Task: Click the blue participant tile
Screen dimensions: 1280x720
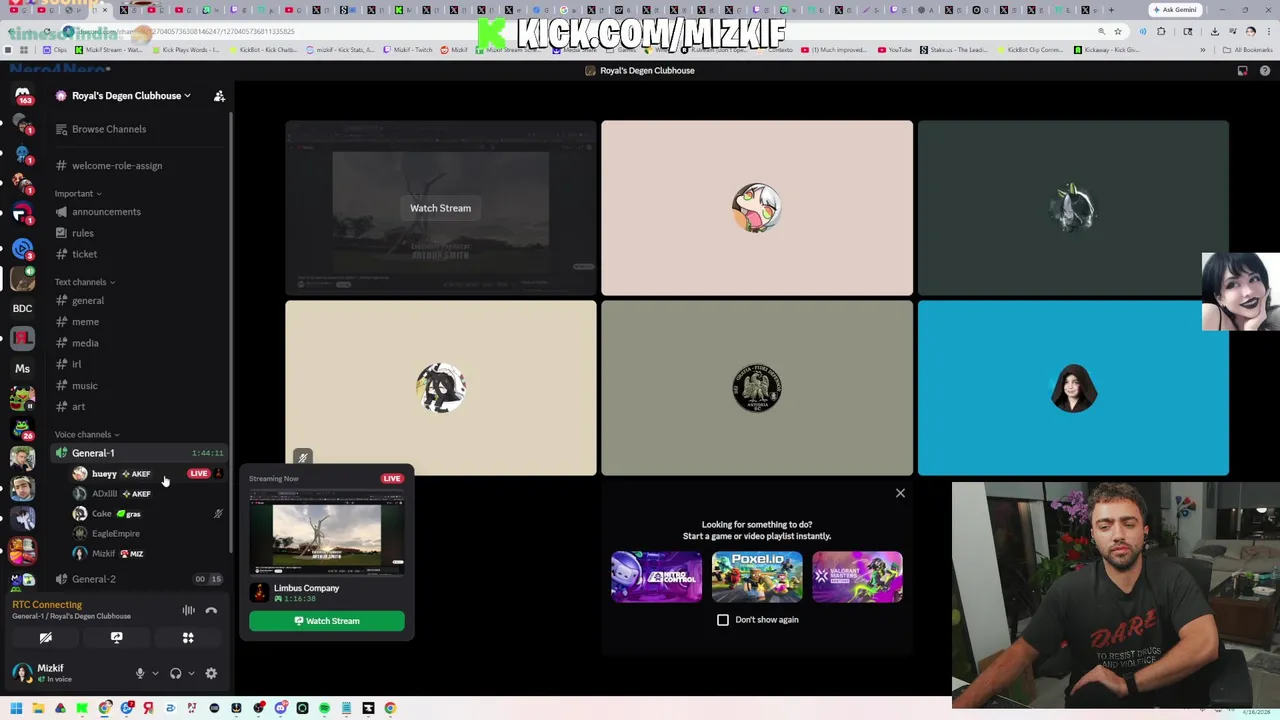Action: pos(1073,388)
